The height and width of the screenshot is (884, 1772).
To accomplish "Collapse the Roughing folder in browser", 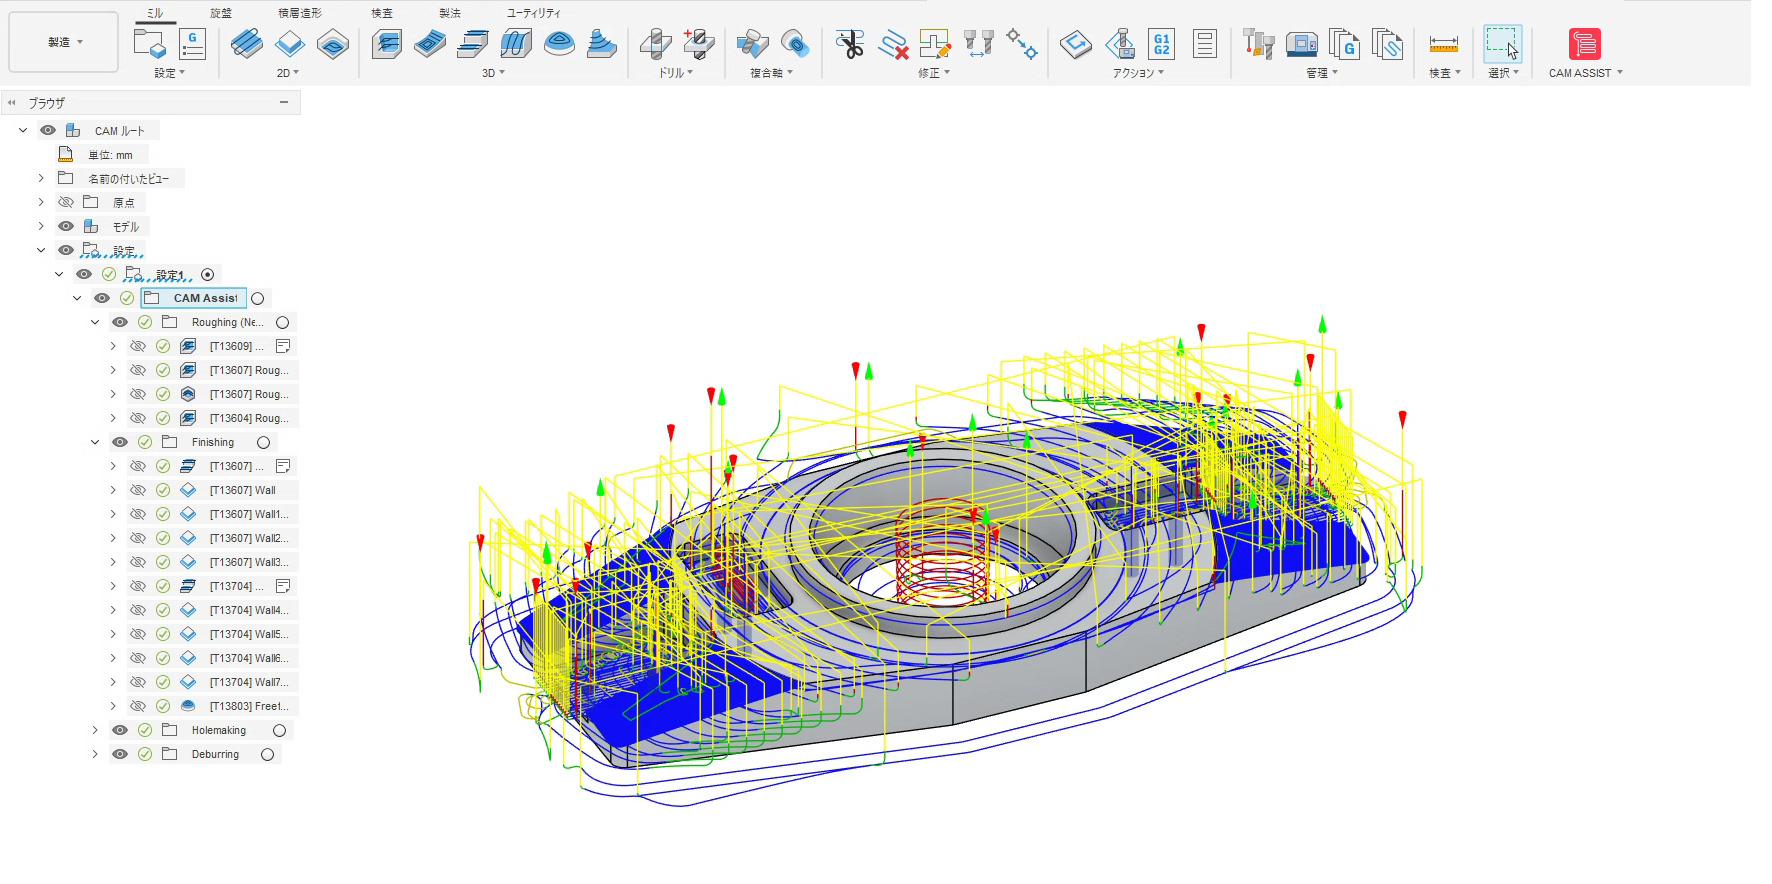I will pos(95,322).
